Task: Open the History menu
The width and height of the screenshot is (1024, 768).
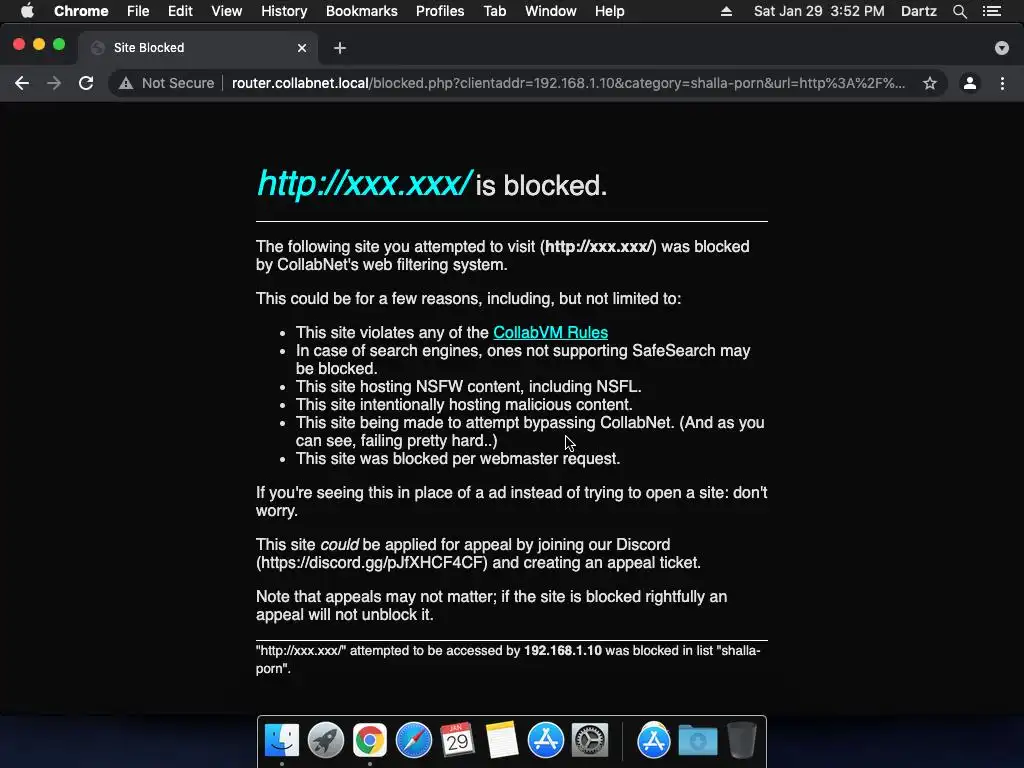Action: [284, 11]
